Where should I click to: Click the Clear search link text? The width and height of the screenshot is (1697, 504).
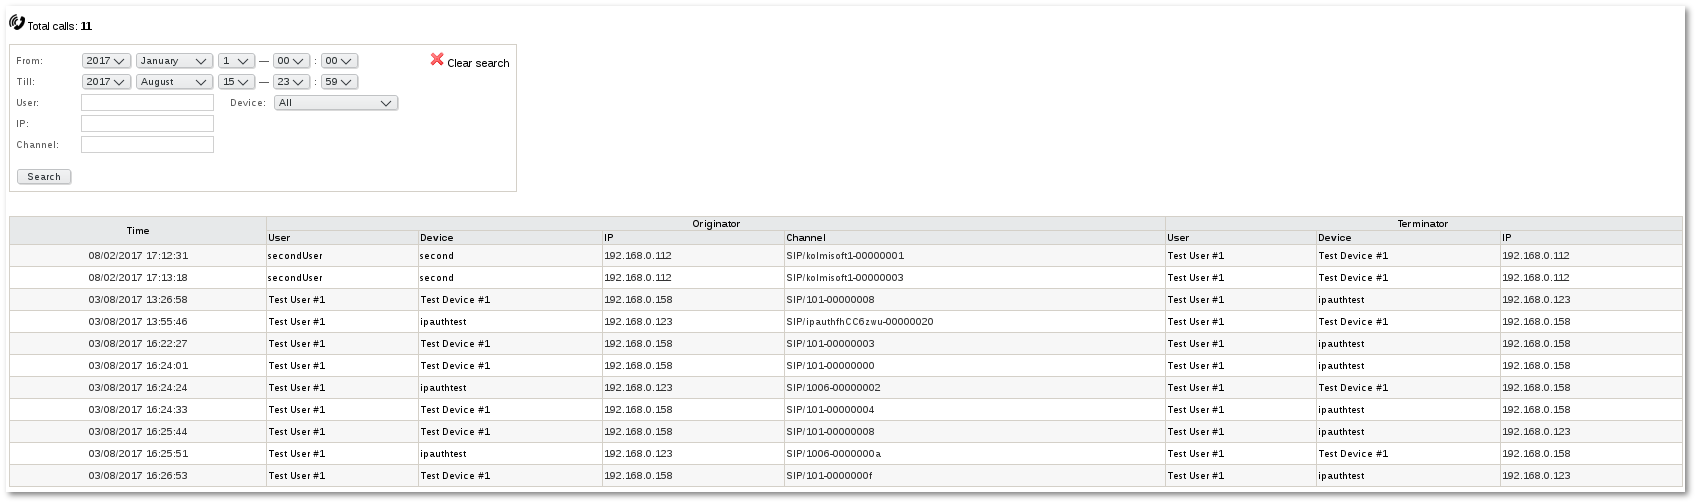pos(478,63)
